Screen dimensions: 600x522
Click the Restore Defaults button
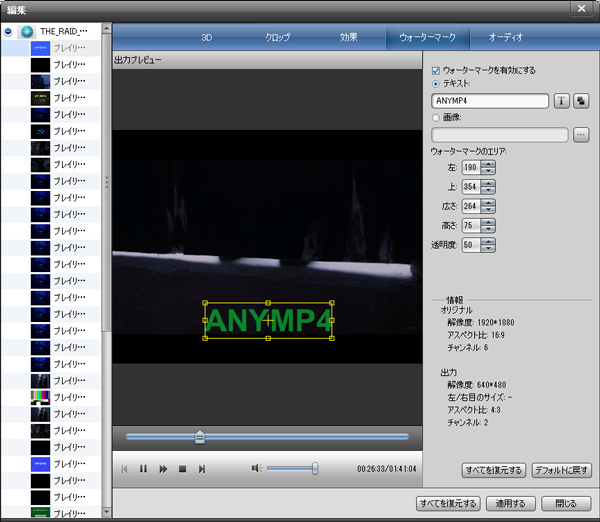coord(561,470)
